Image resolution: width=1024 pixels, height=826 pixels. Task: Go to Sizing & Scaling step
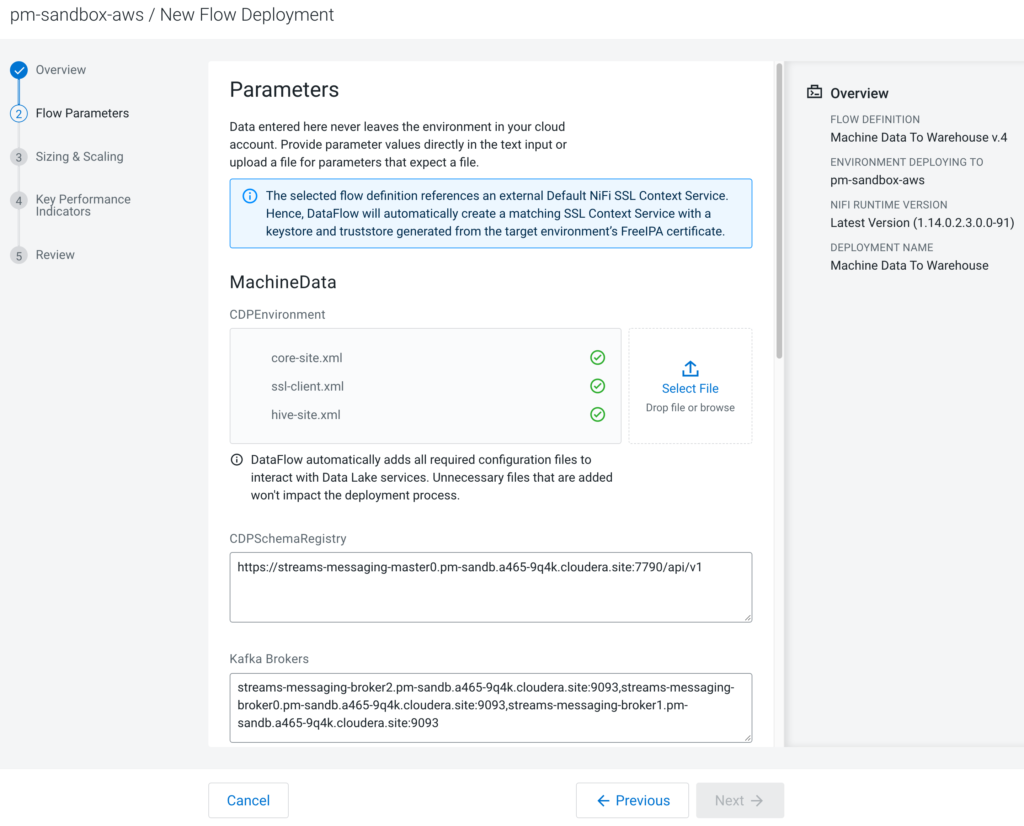(79, 157)
